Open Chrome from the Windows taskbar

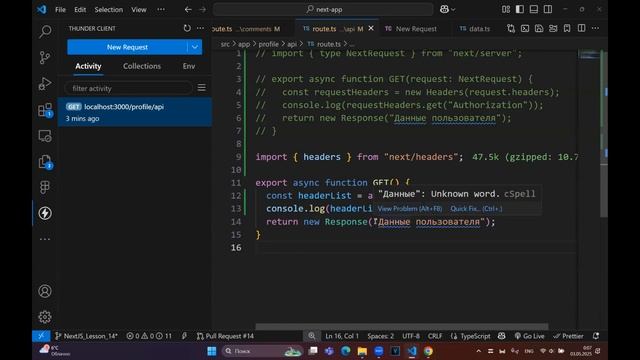point(428,351)
